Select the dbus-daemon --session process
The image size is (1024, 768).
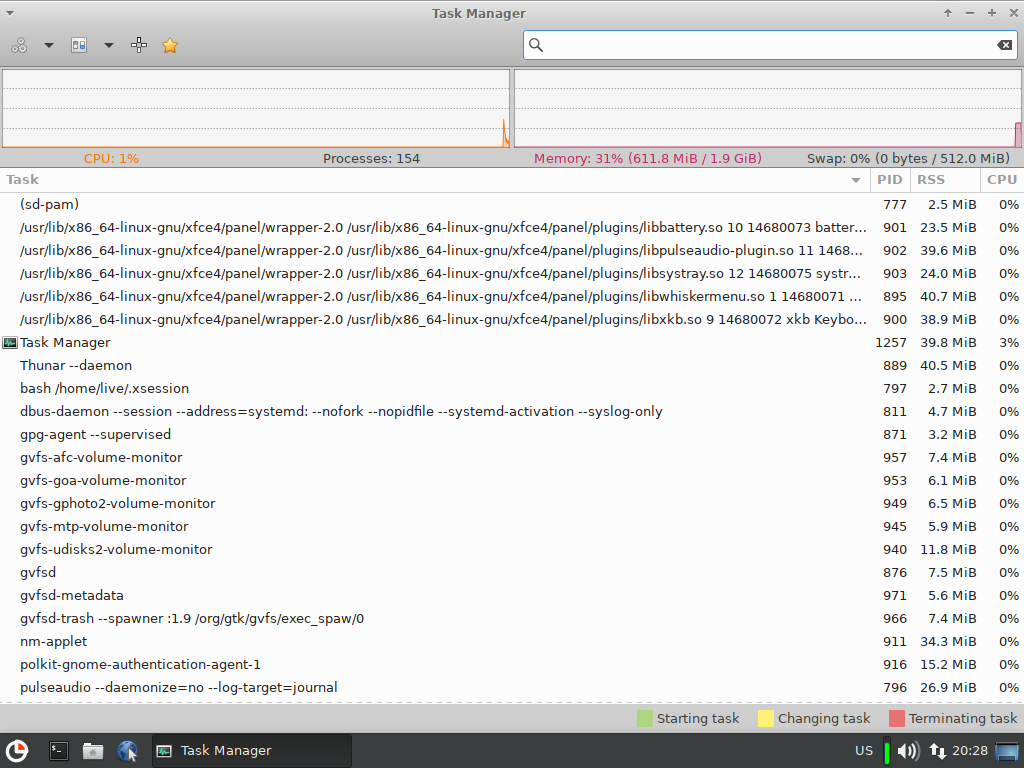coord(512,411)
